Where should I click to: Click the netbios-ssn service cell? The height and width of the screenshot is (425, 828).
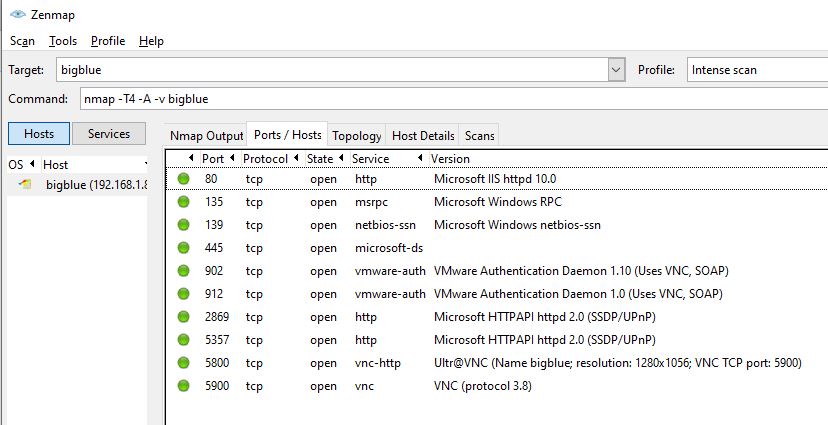385,225
